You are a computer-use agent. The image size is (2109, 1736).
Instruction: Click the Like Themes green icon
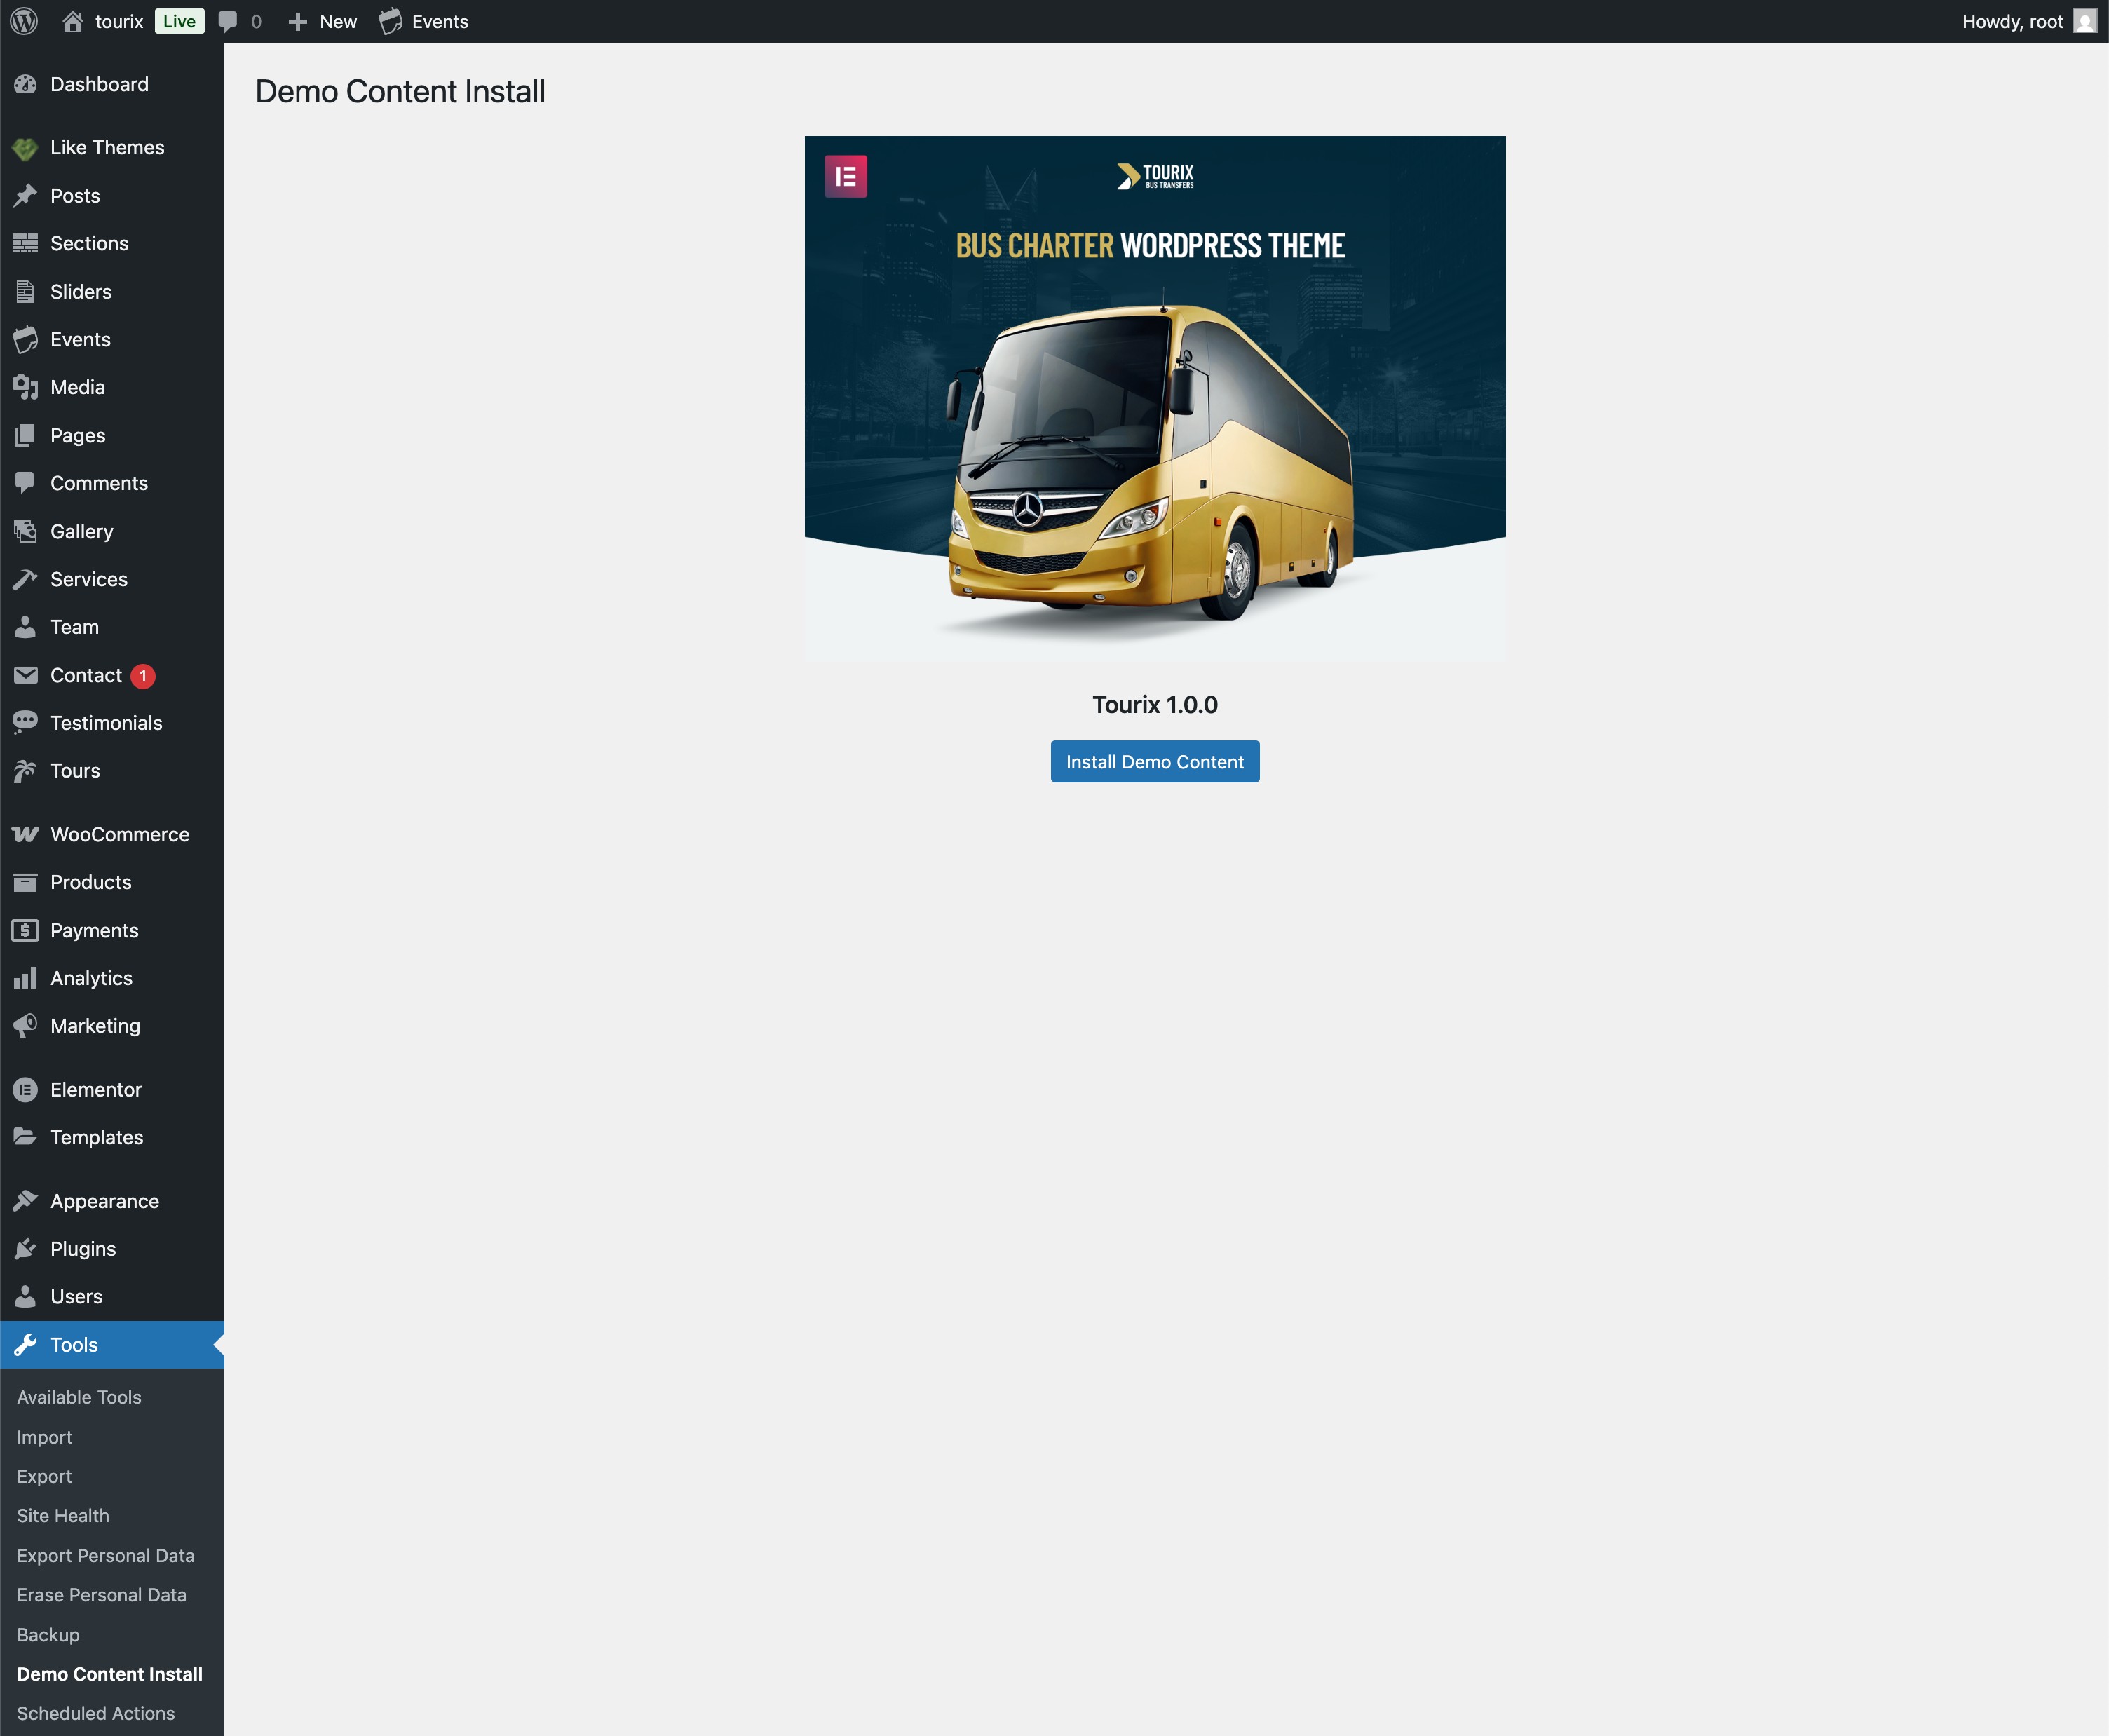point(25,148)
